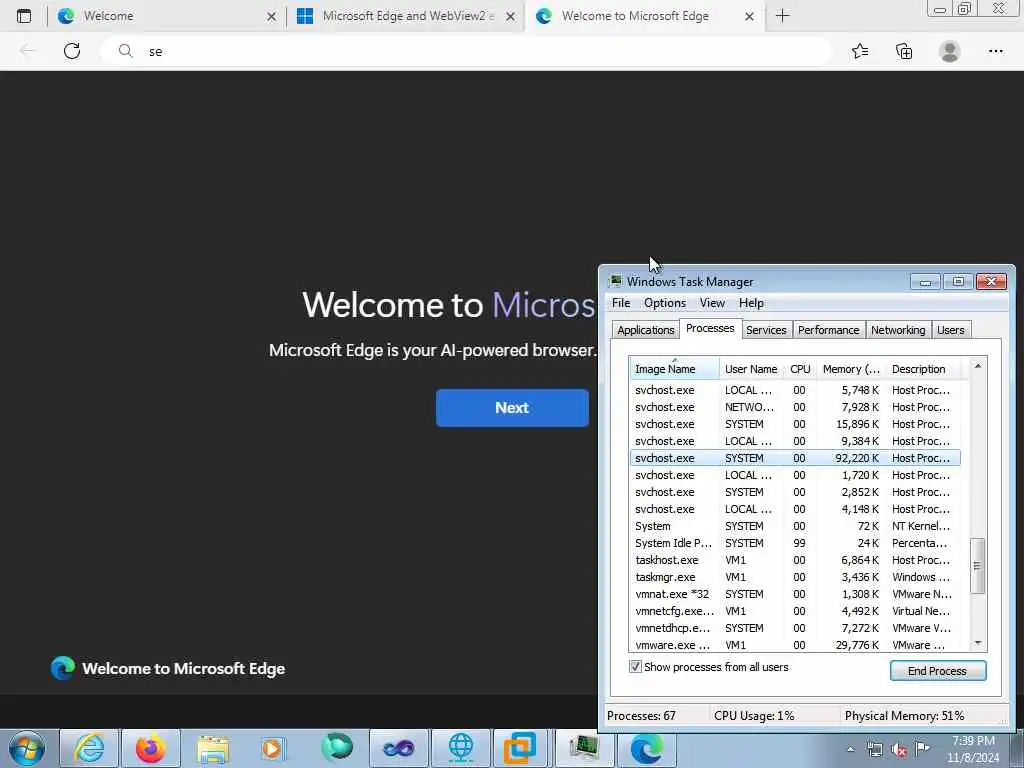
Task: Minimize the Task Manager window
Action: (x=925, y=281)
